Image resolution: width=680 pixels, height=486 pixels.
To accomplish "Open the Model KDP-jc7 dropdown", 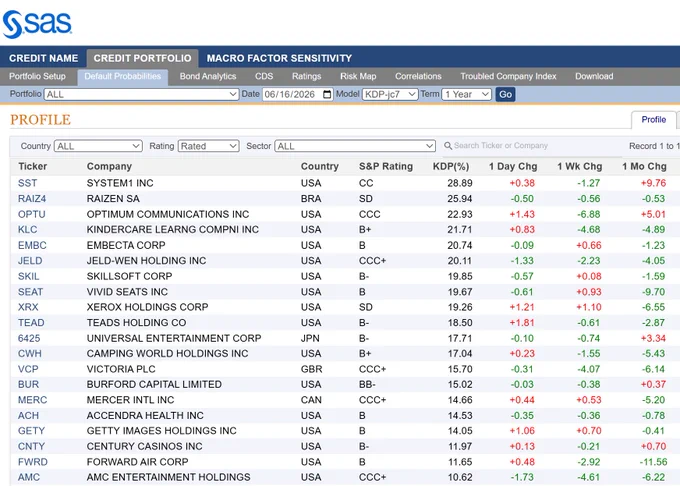I will point(390,94).
